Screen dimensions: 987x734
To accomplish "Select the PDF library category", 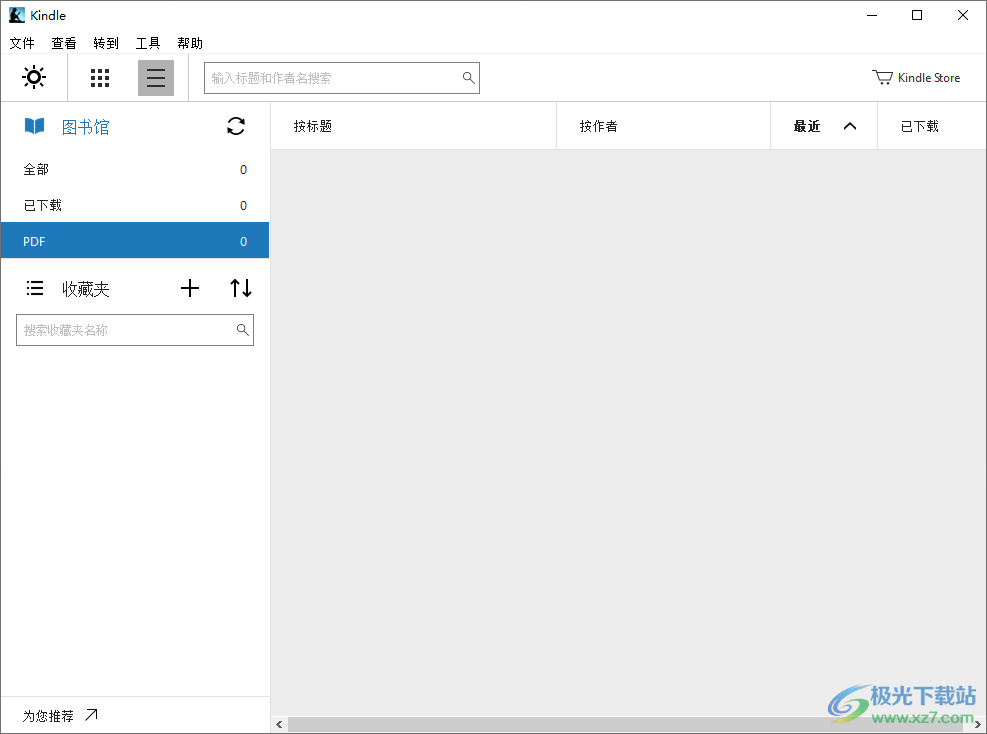I will 135,241.
